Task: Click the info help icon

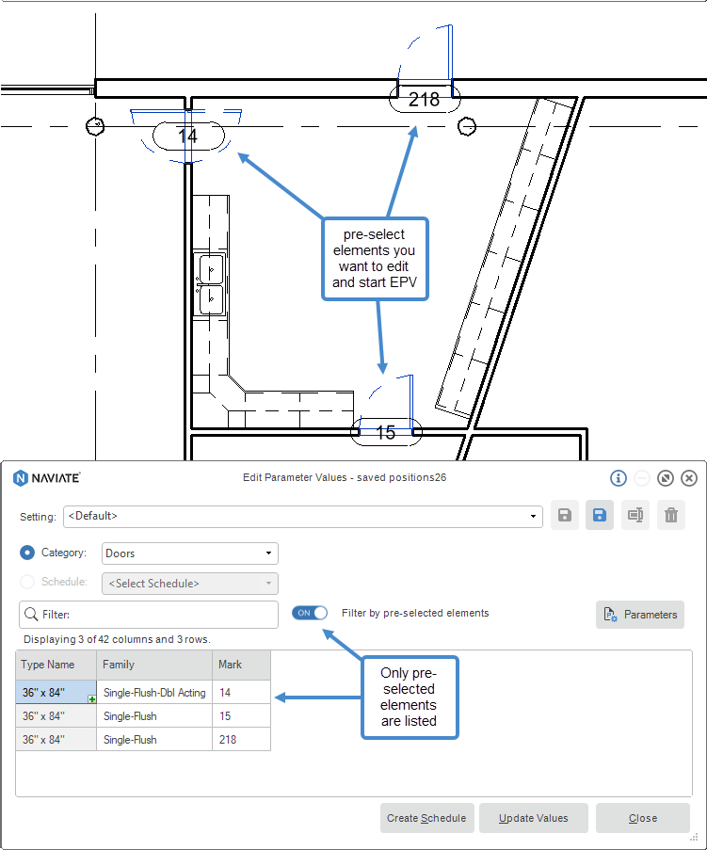Action: 618,478
